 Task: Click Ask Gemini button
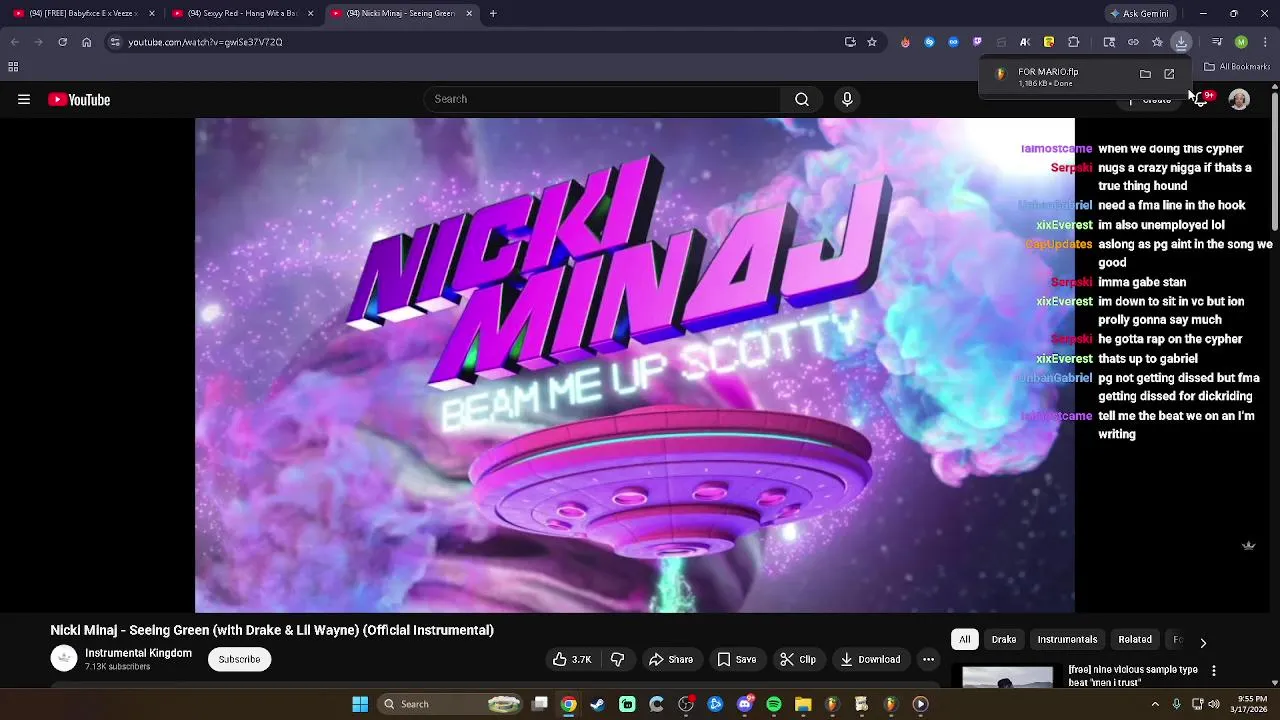(1139, 13)
